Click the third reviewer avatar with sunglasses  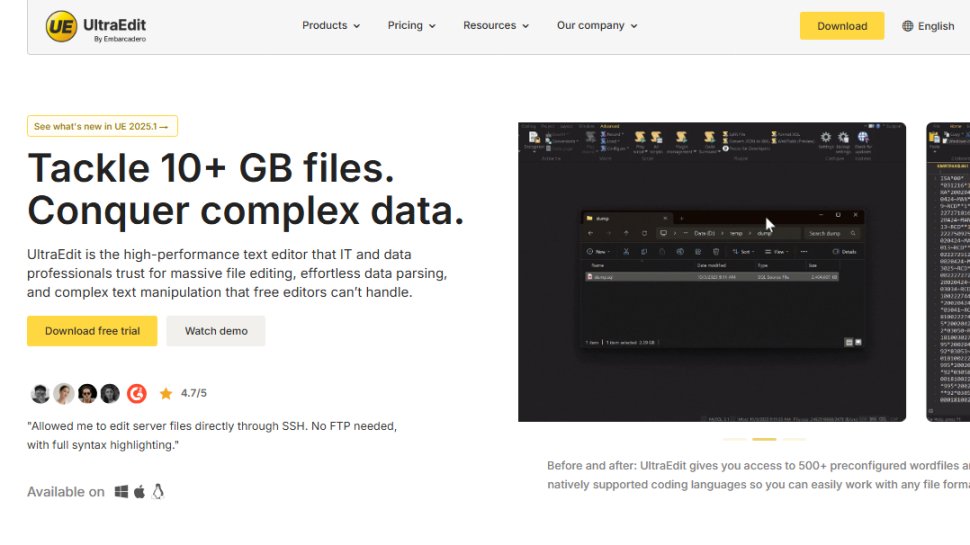tap(87, 393)
